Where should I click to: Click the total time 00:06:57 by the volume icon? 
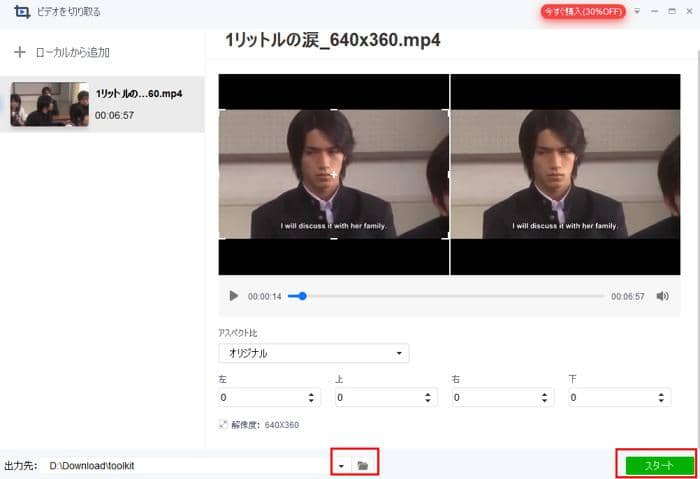tap(628, 296)
